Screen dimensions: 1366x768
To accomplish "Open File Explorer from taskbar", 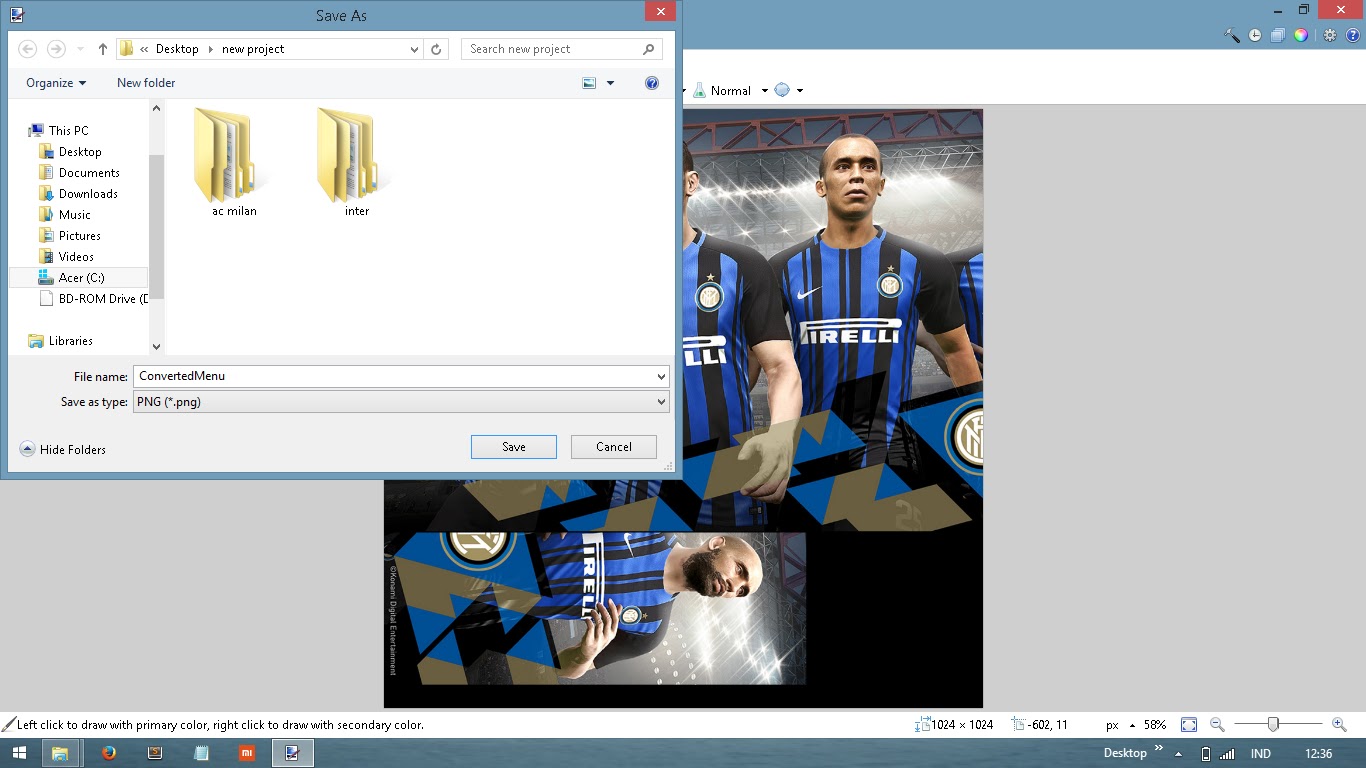I will click(x=60, y=753).
